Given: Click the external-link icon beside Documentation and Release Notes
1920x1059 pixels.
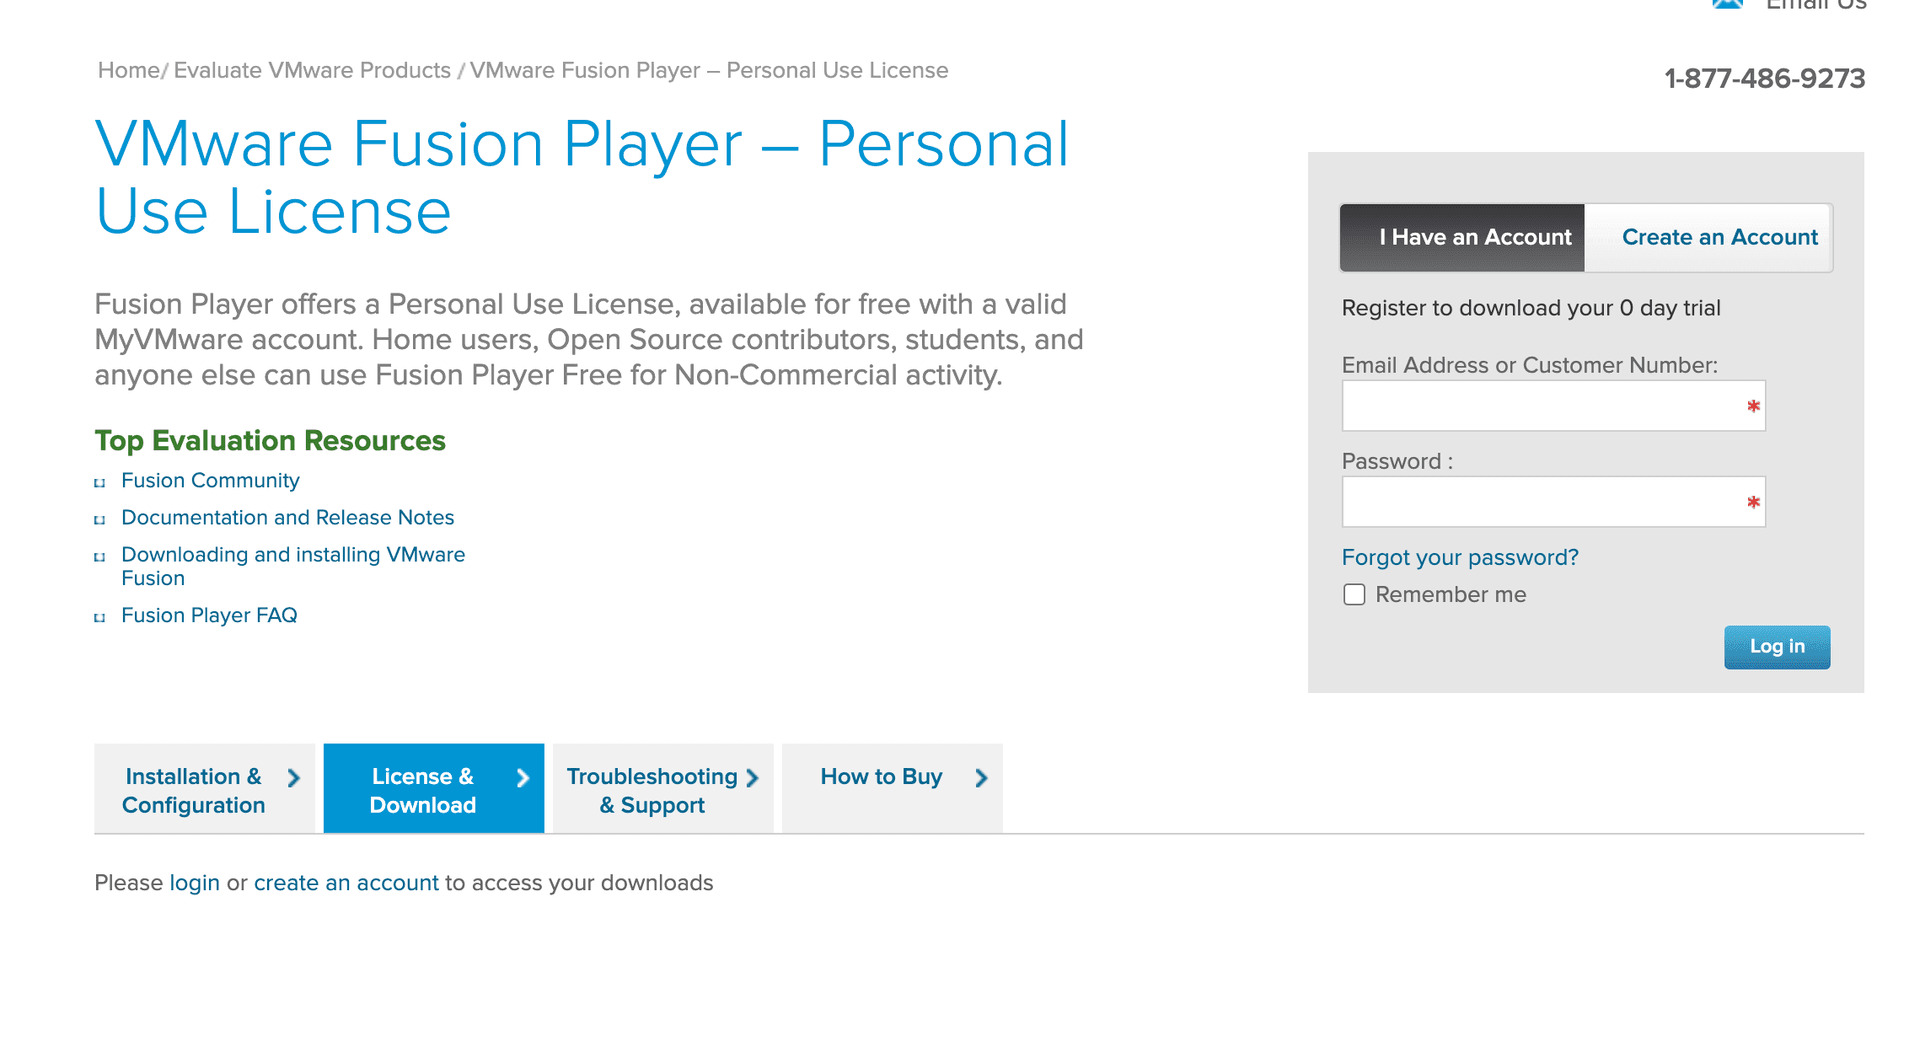Looking at the screenshot, I should click(101, 519).
